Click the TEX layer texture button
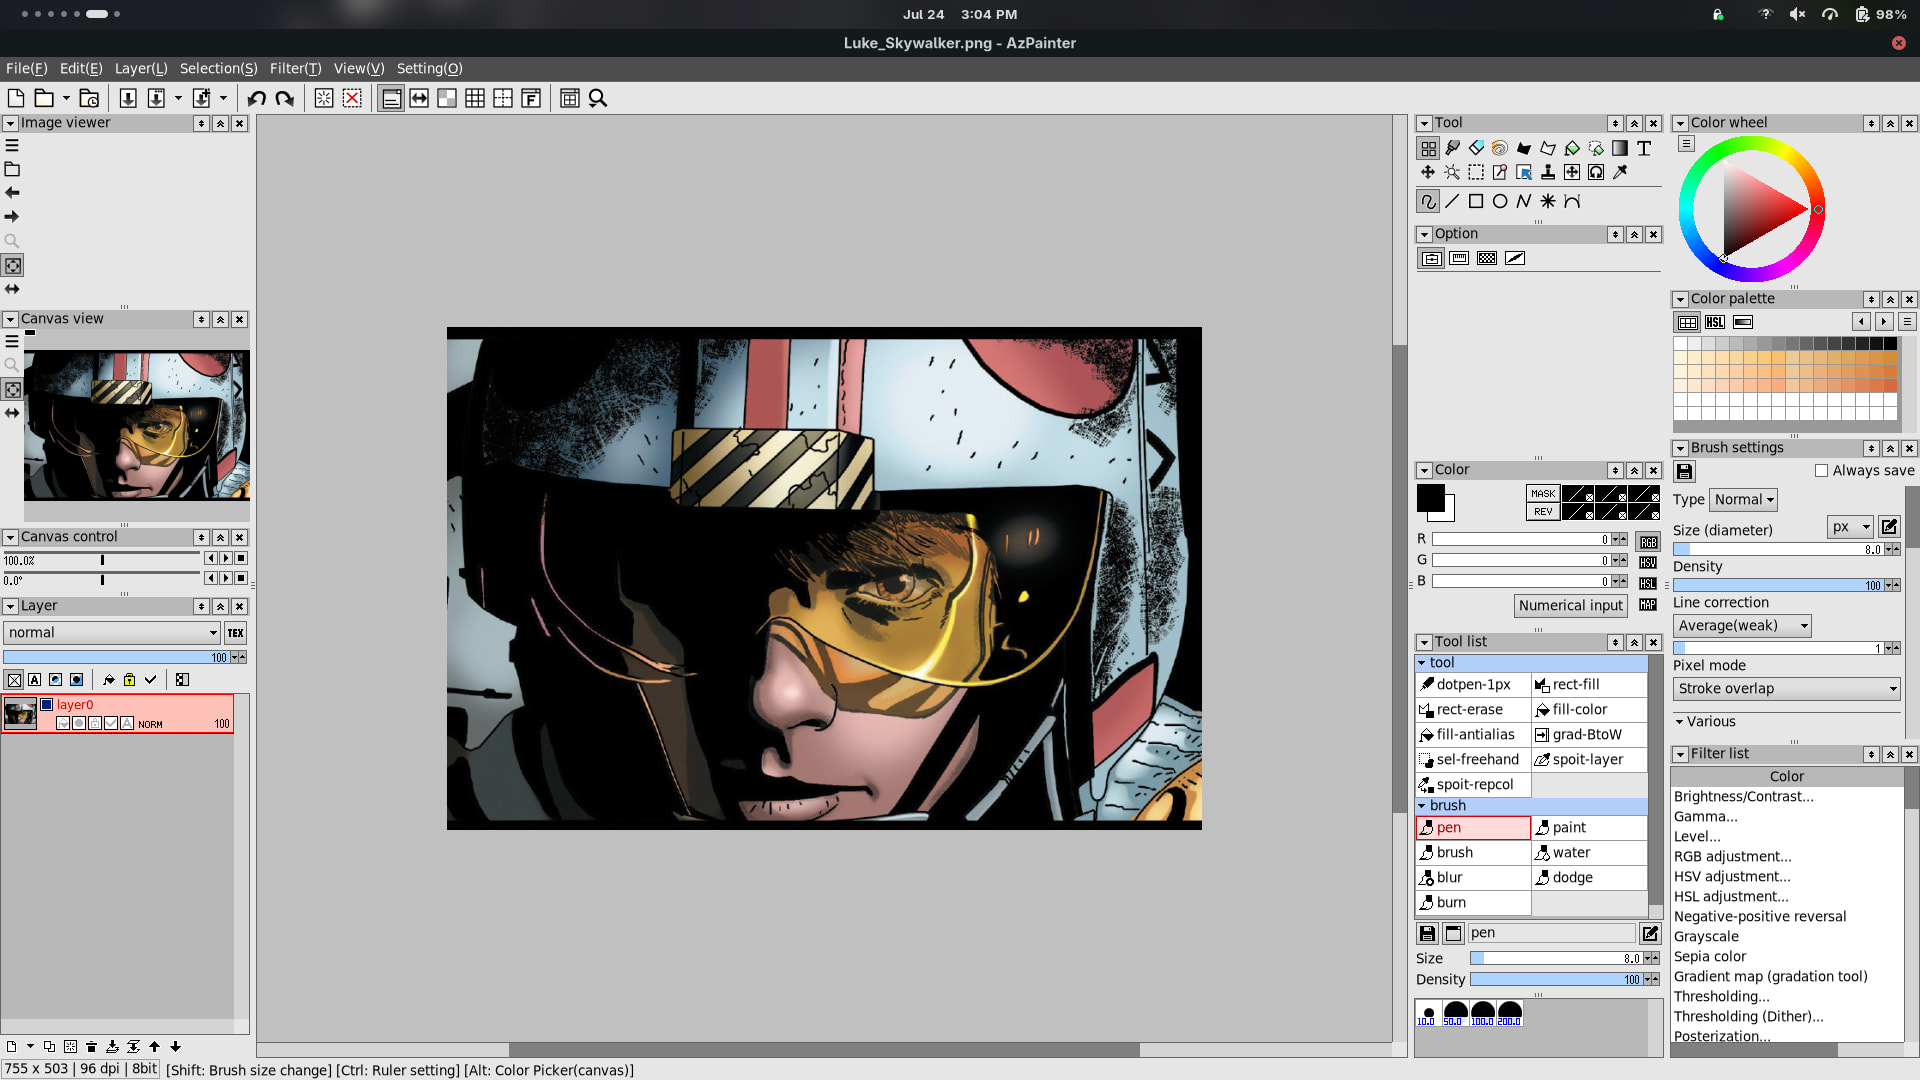Screen dimensions: 1920x1080 (236, 633)
